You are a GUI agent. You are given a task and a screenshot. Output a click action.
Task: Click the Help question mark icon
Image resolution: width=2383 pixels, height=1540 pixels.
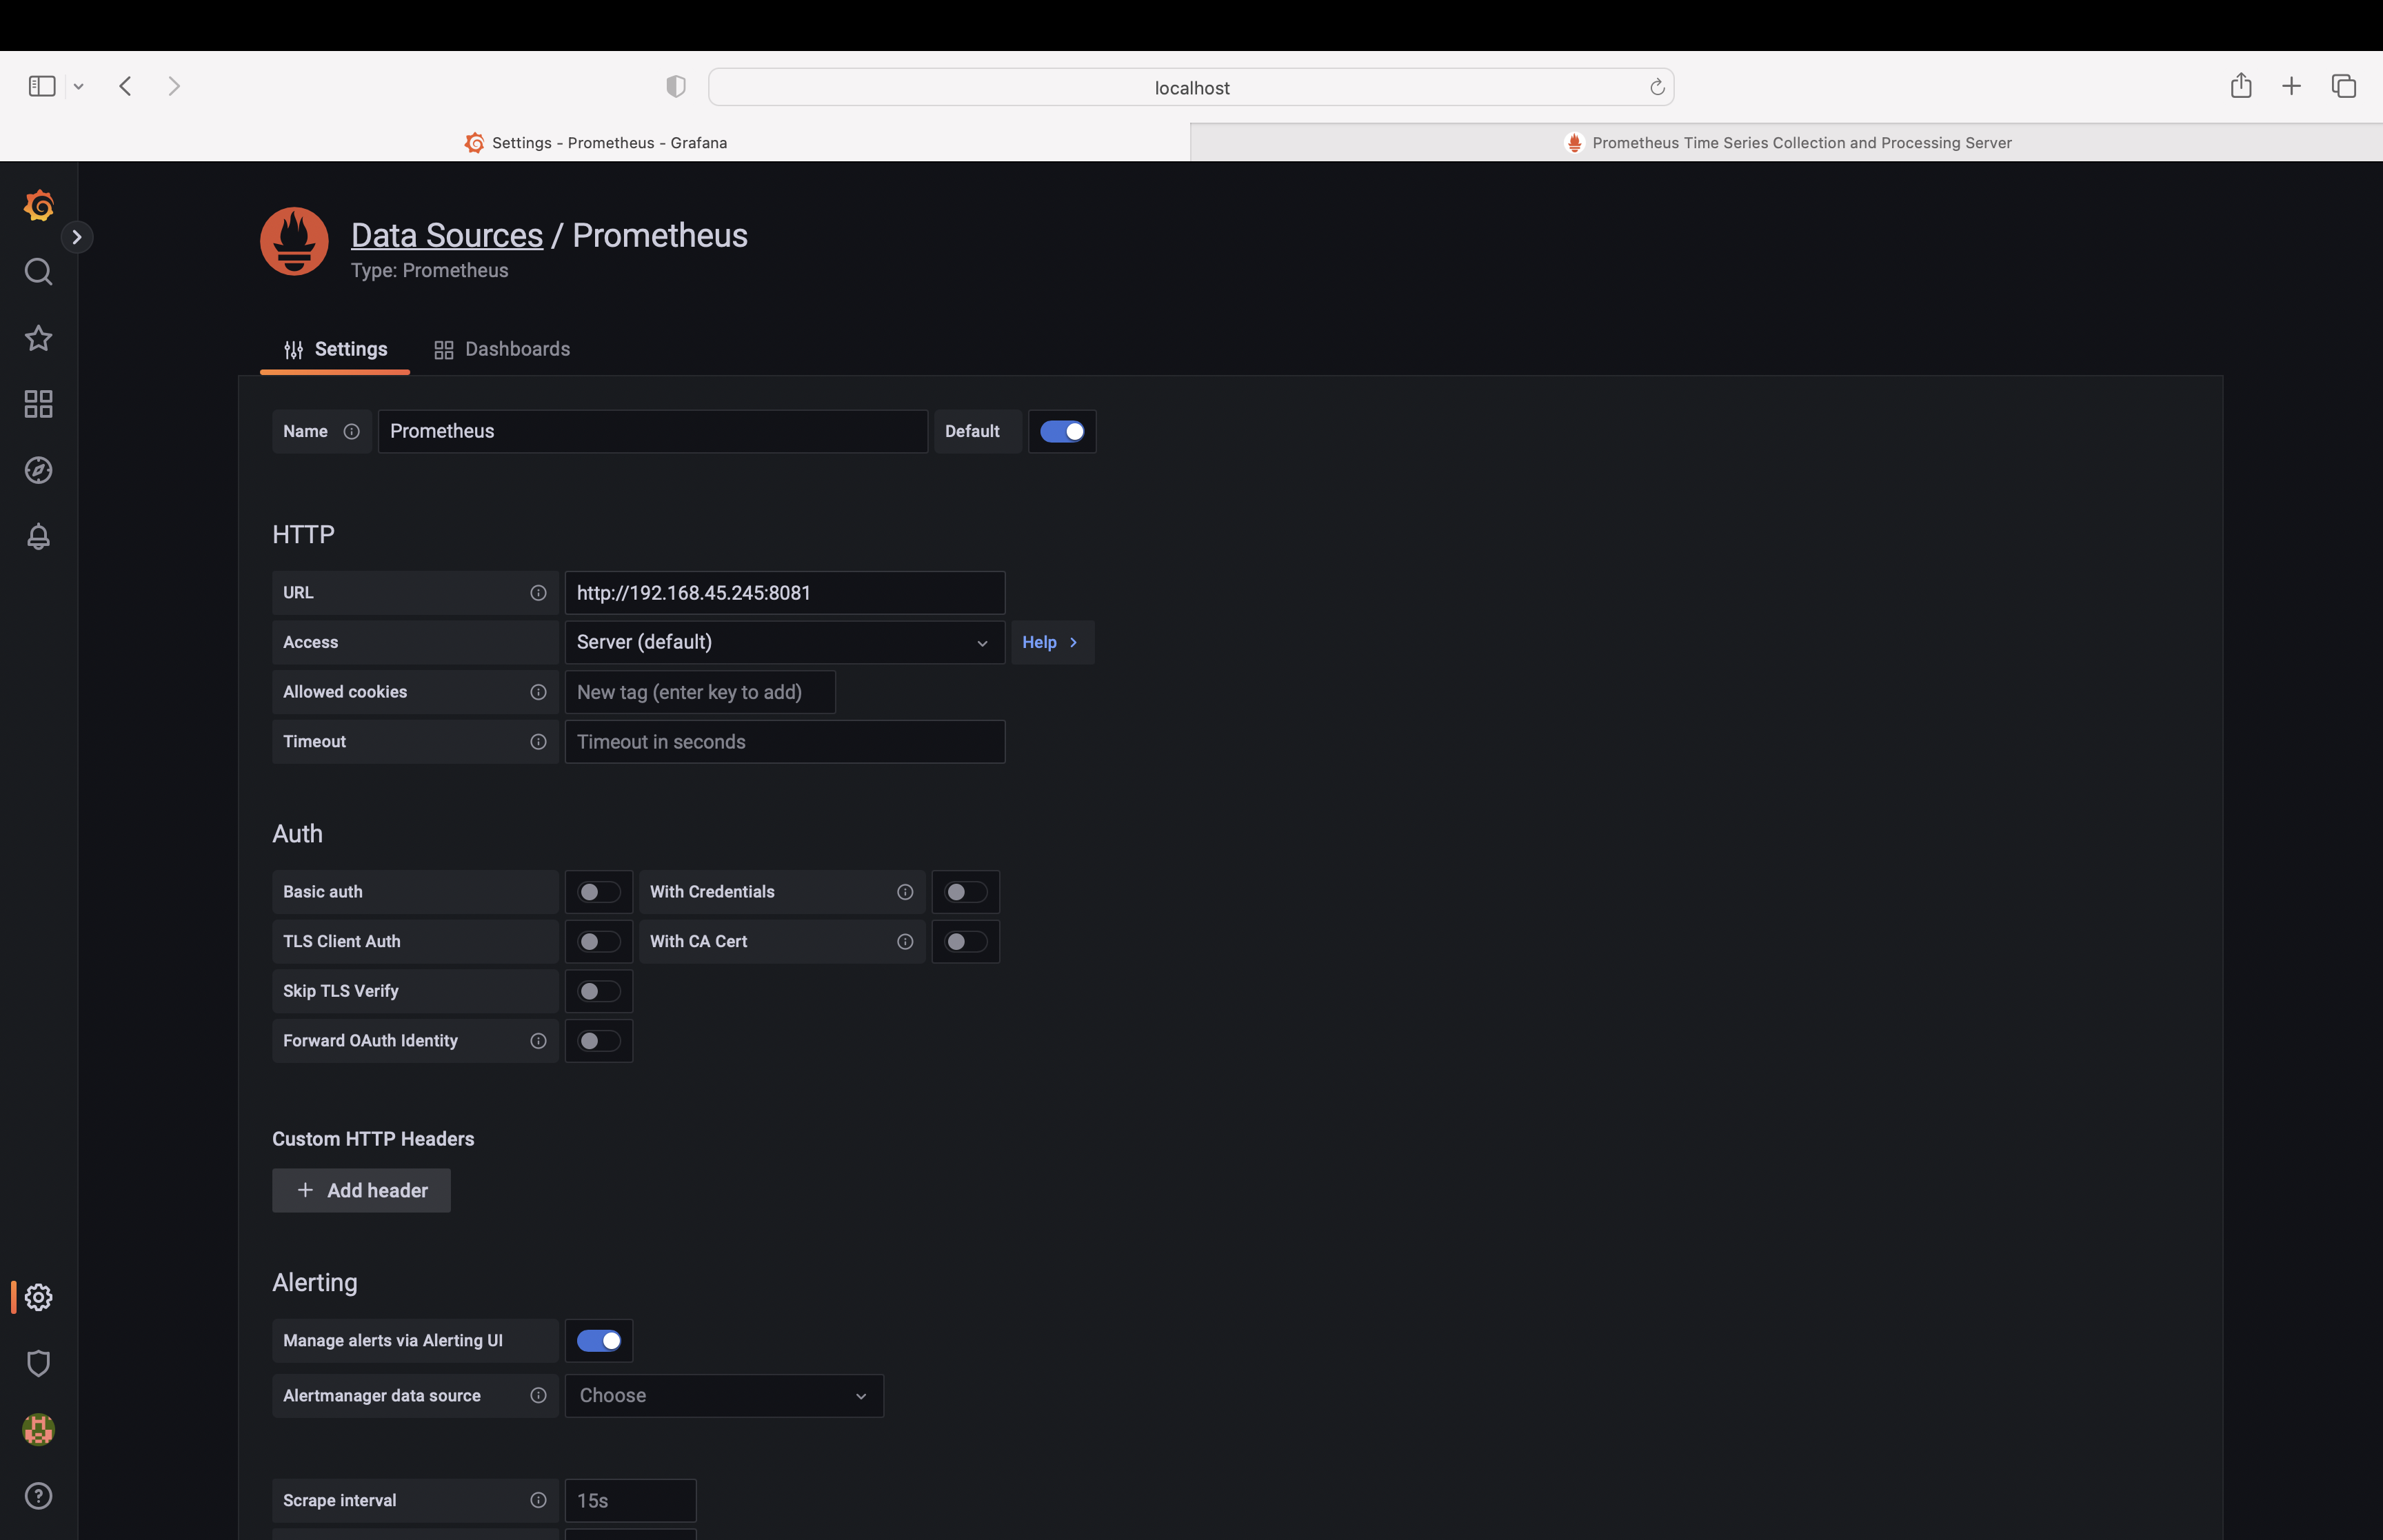[38, 1496]
